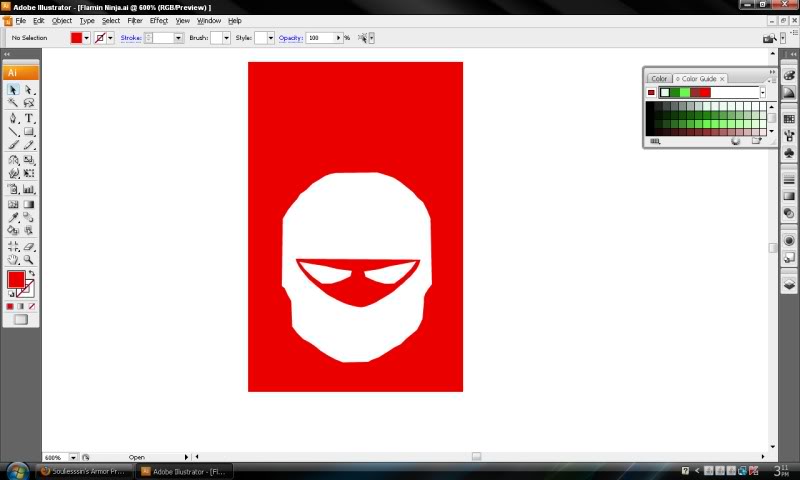Select the Blend tool

click(29, 217)
